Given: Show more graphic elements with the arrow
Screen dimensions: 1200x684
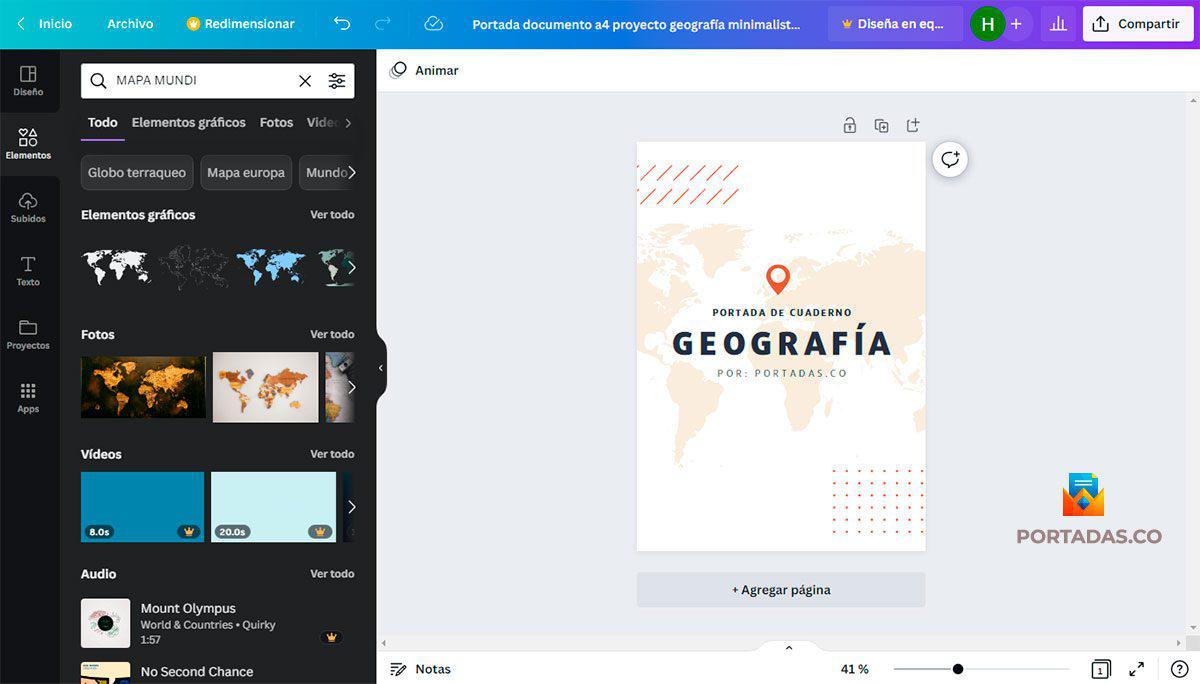Looking at the screenshot, I should tap(351, 267).
